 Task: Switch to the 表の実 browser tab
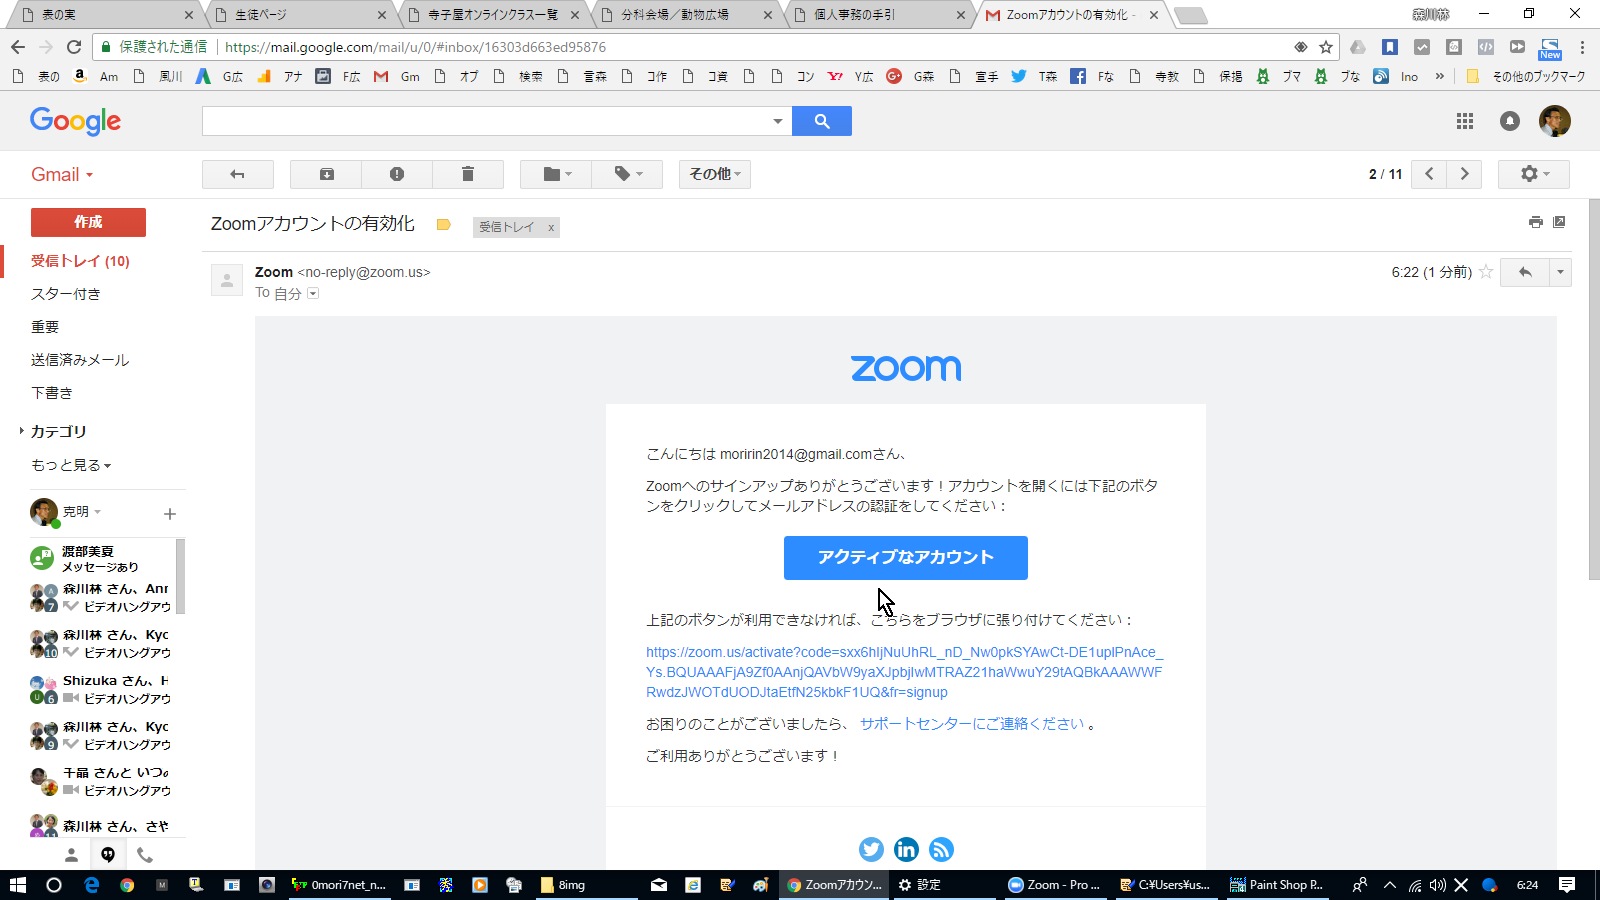click(x=106, y=15)
